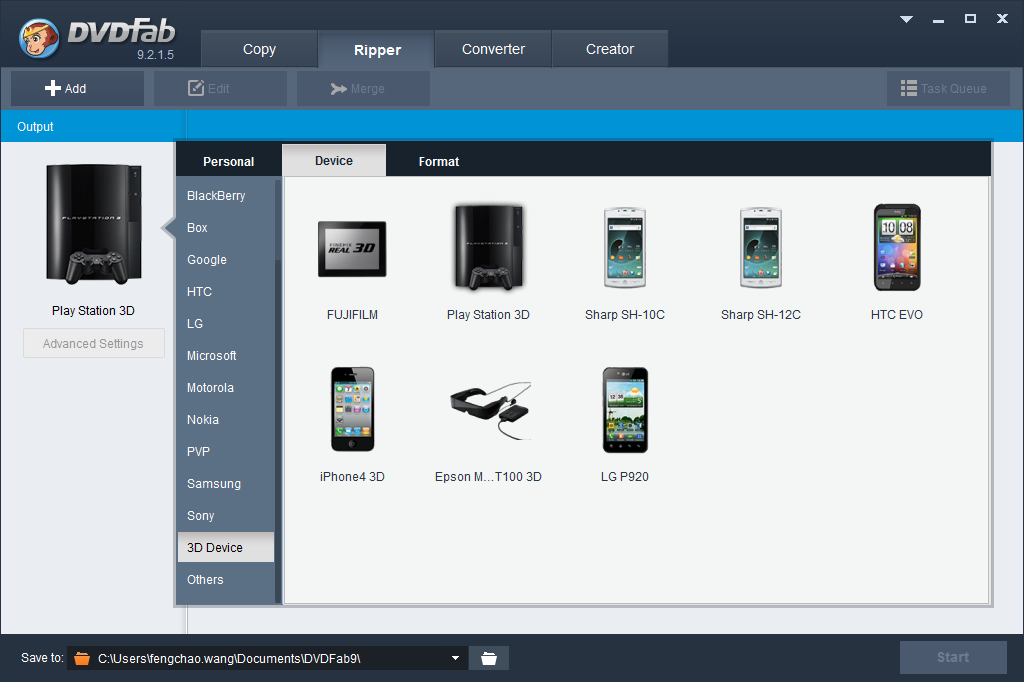Click the Merge toolbar button
Viewport: 1024px width, 682px height.
363,88
